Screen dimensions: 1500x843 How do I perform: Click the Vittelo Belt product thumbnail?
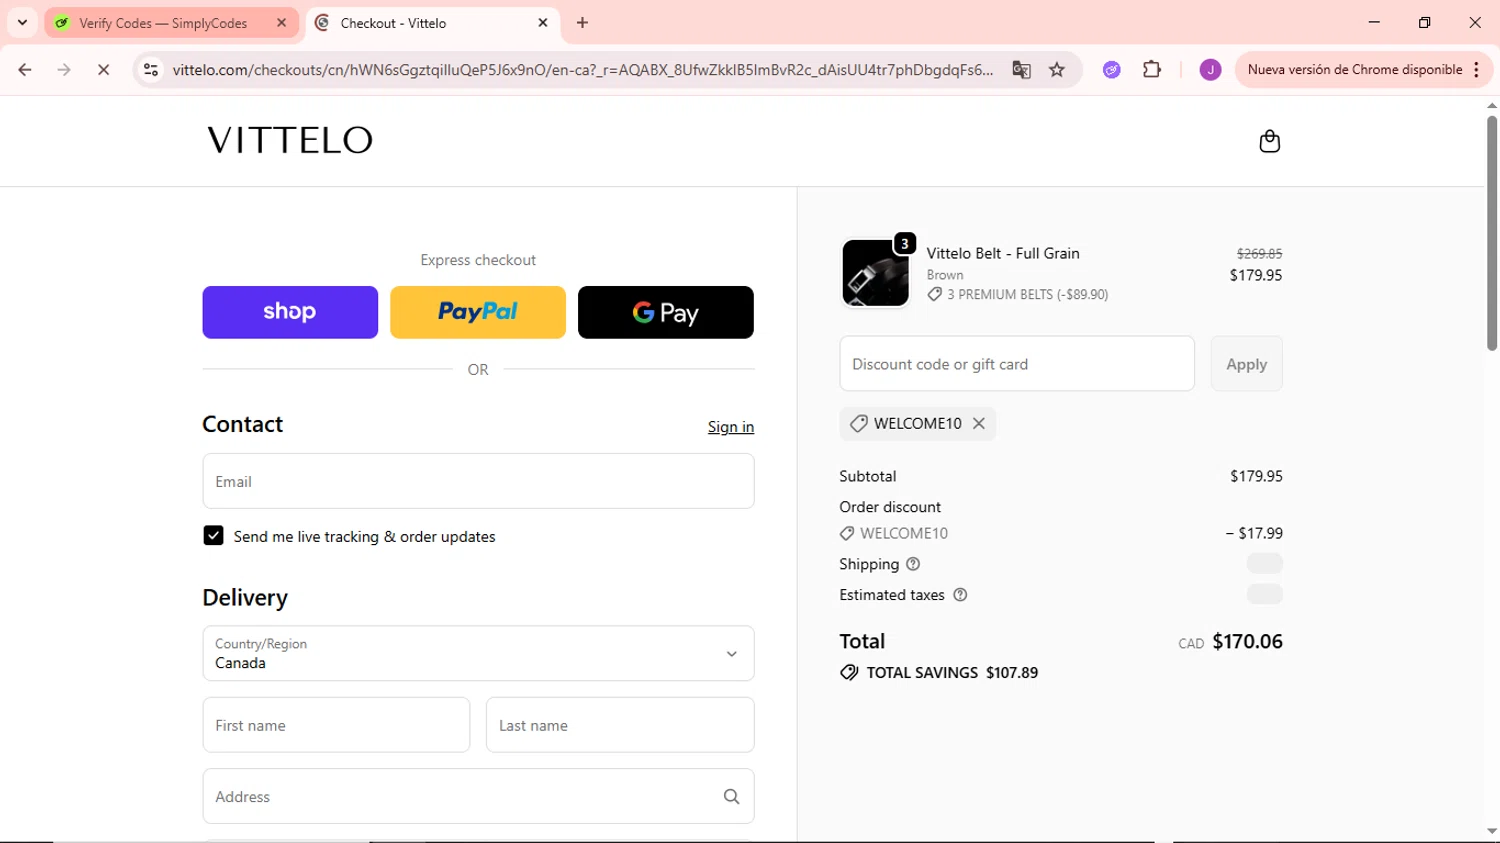click(x=876, y=273)
